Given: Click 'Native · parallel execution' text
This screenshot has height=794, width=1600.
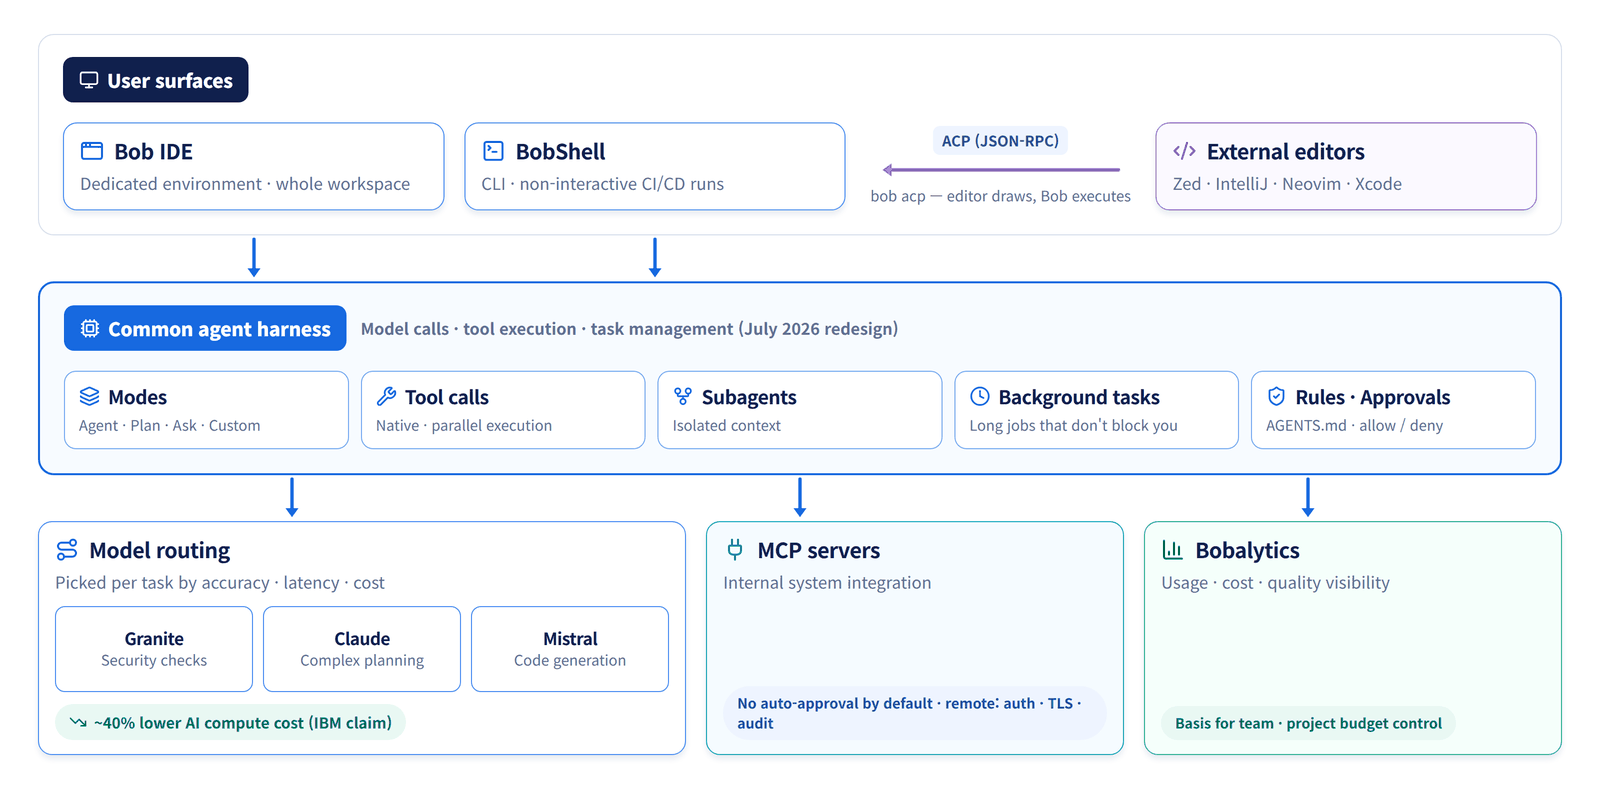Looking at the screenshot, I should [x=464, y=425].
